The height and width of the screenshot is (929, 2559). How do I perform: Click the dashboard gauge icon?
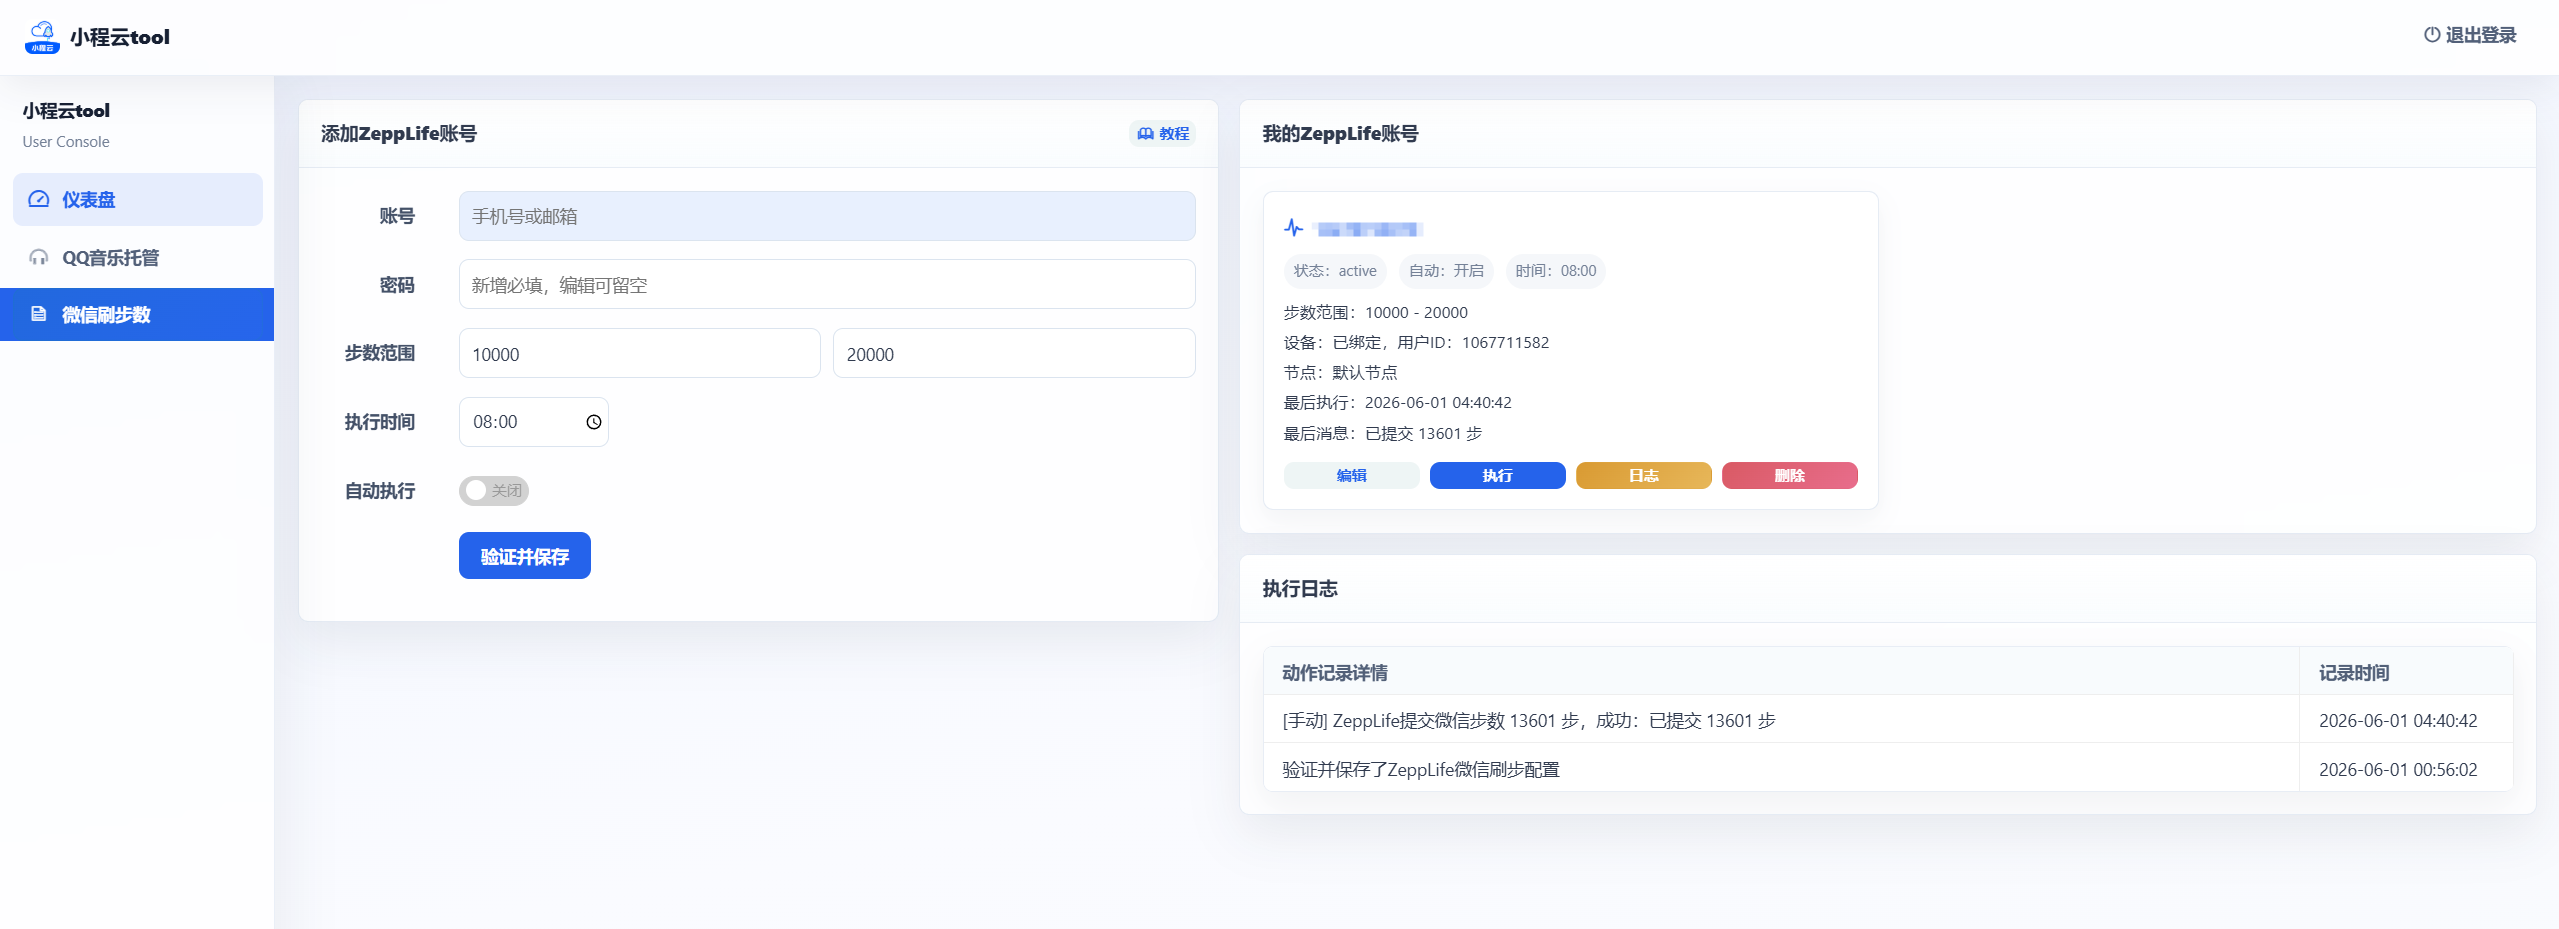[39, 199]
